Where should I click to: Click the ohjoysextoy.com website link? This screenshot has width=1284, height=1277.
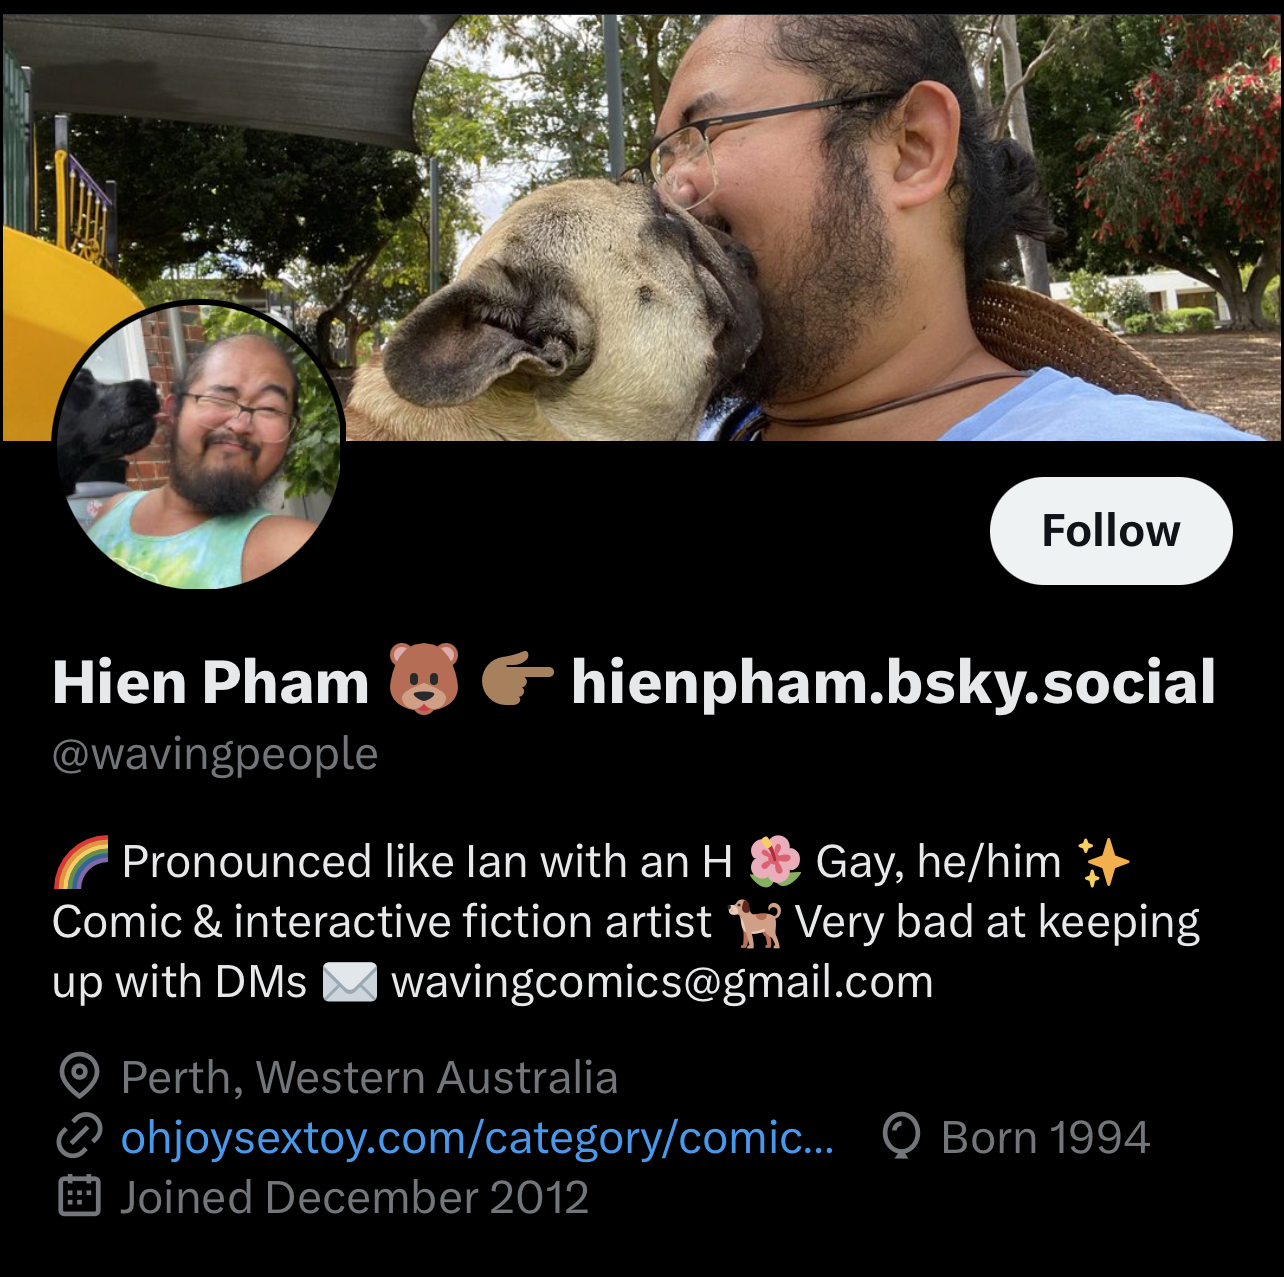[x=477, y=1138]
